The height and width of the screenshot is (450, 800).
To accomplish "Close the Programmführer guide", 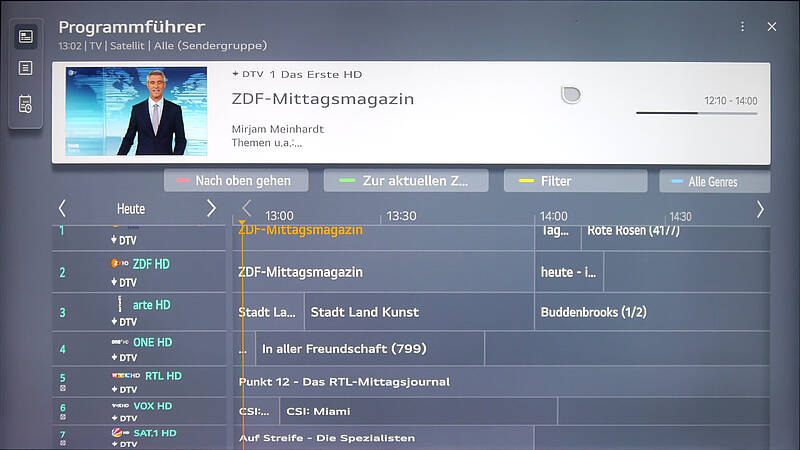I will (772, 27).
